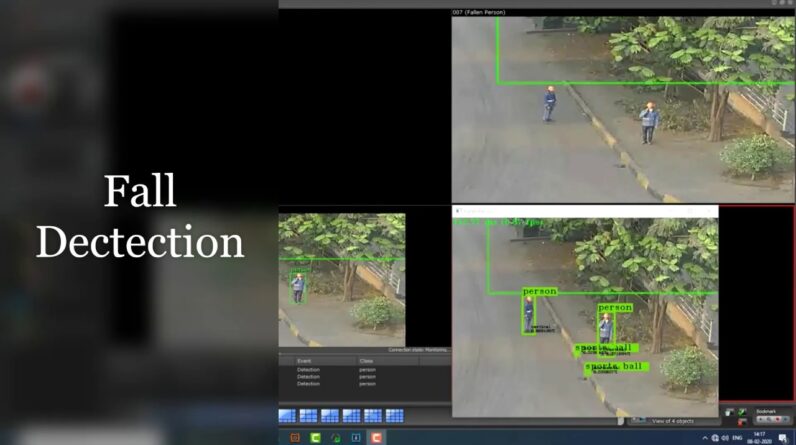Viewport: 796px width, 445px height.
Task: Select the fifth grid layout icon
Action: (x=373, y=416)
